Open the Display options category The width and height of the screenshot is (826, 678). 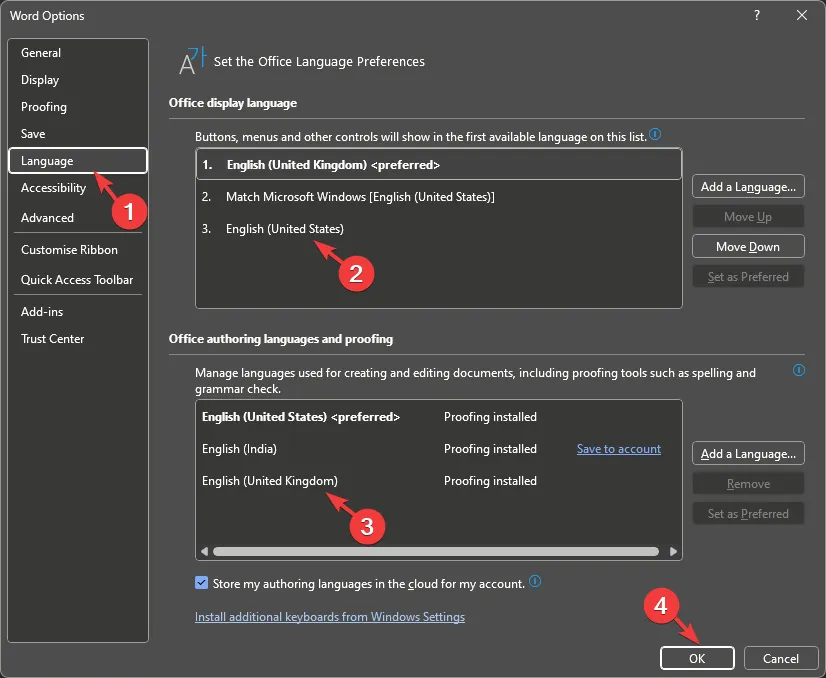(77, 80)
